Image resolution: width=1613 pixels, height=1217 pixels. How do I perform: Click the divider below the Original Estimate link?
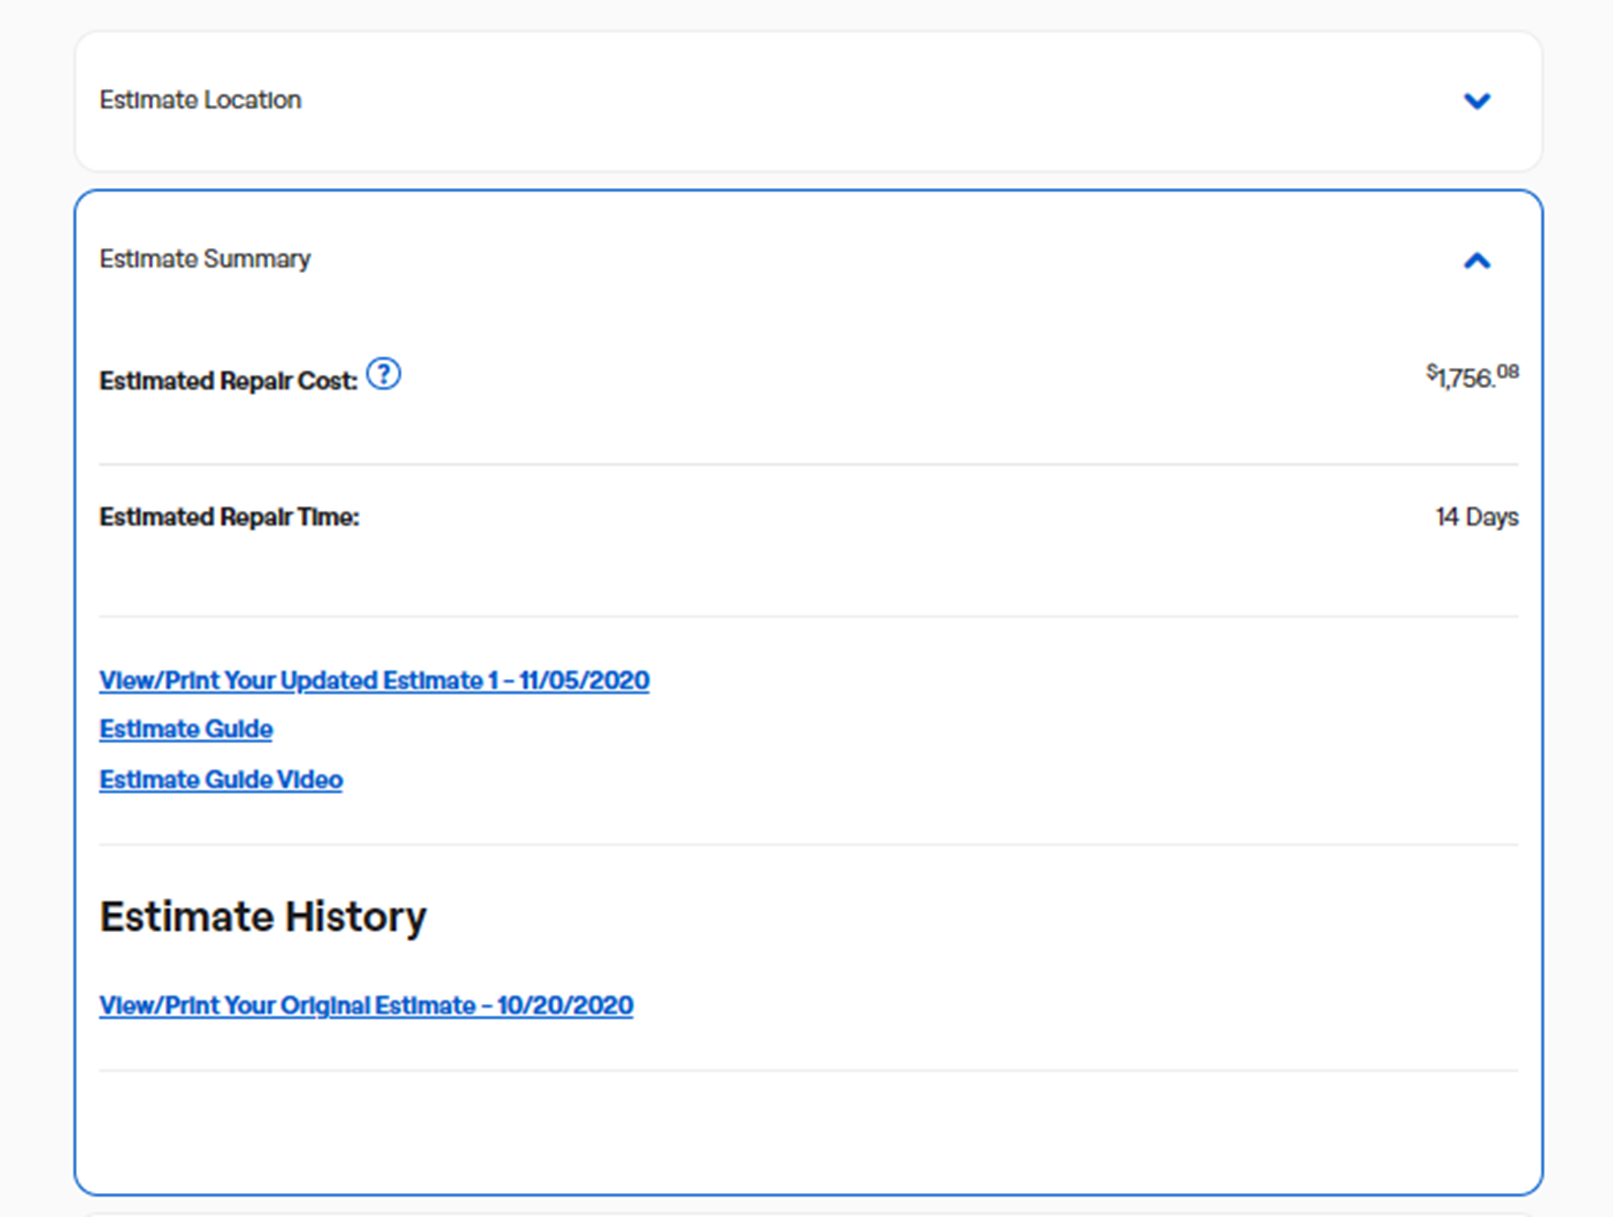pyautogui.click(x=808, y=1071)
